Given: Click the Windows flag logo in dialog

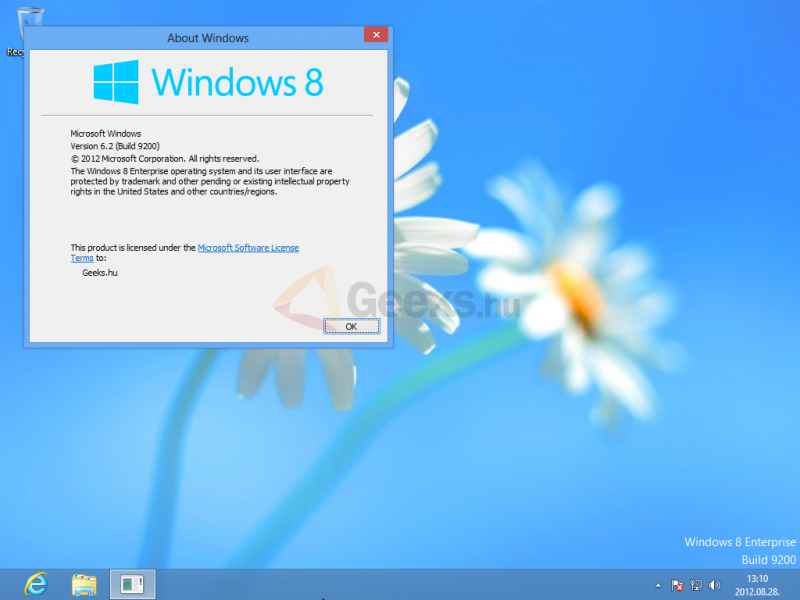Looking at the screenshot, I should click(x=116, y=82).
